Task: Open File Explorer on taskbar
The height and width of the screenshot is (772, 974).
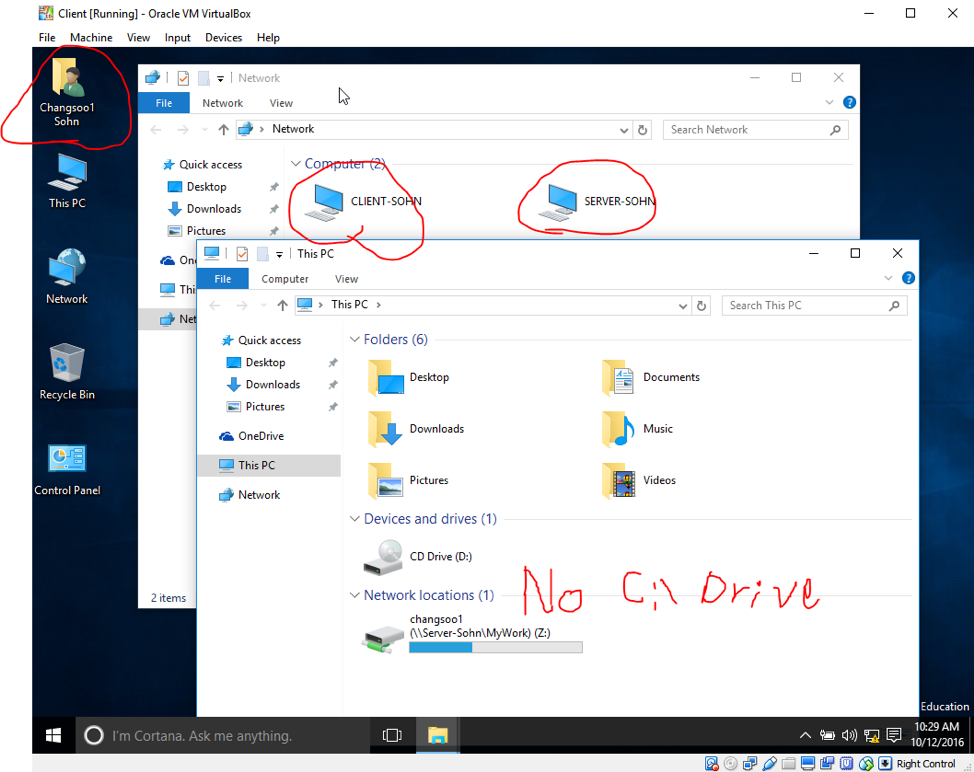Action: (438, 735)
